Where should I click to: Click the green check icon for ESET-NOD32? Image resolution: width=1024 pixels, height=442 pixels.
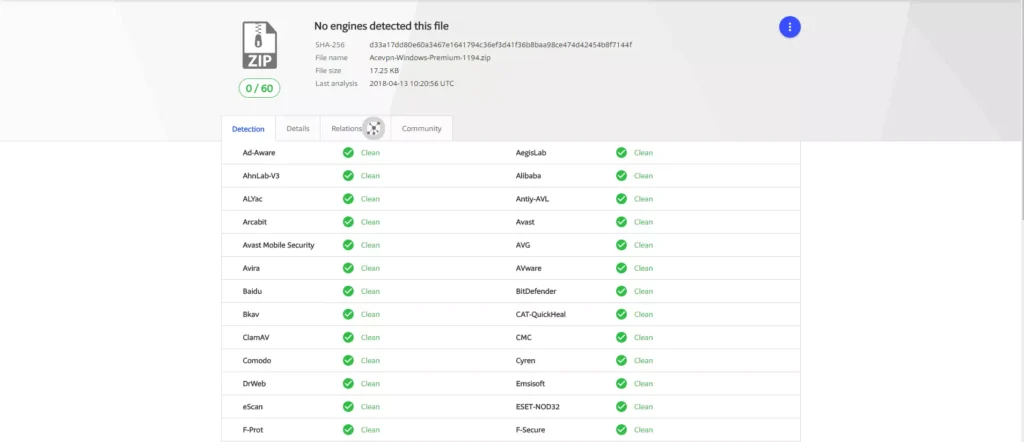[x=621, y=407]
